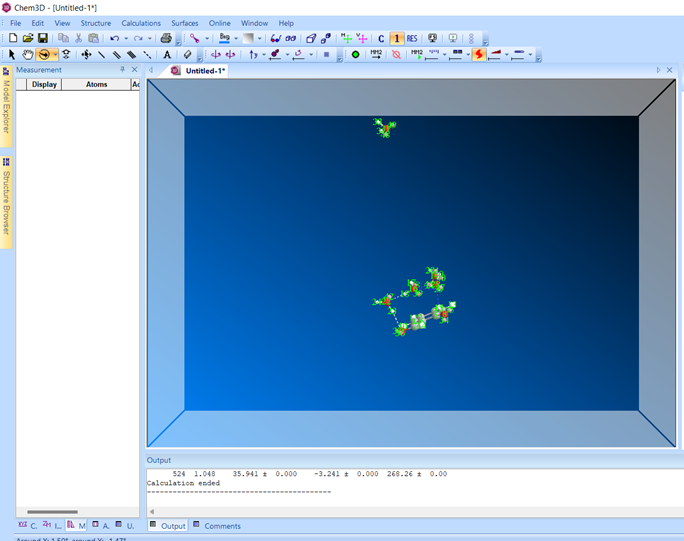Viewport: 684px width, 541px height.
Task: Choose the hand Translate tool
Action: point(28,55)
